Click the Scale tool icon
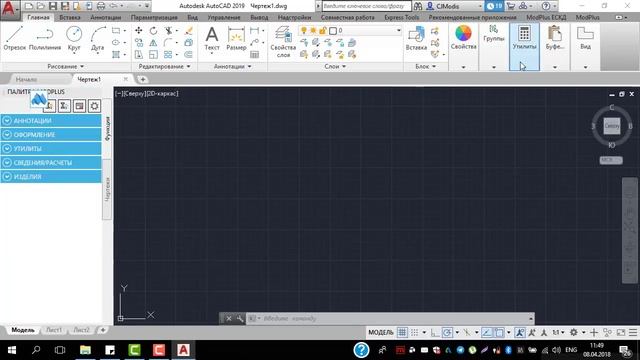The image size is (640, 360). [x=153, y=54]
